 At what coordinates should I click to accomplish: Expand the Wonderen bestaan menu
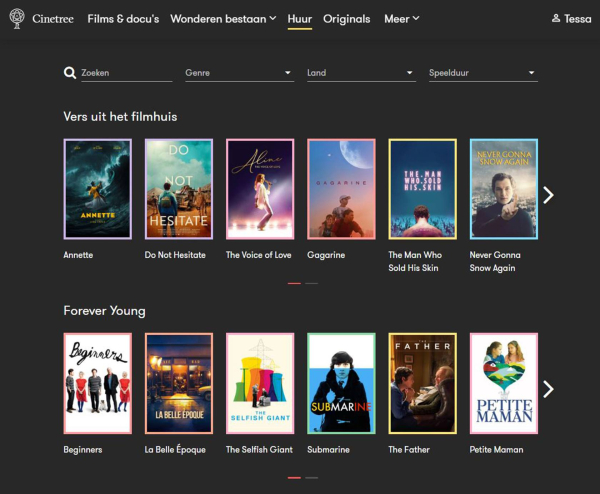(x=223, y=19)
